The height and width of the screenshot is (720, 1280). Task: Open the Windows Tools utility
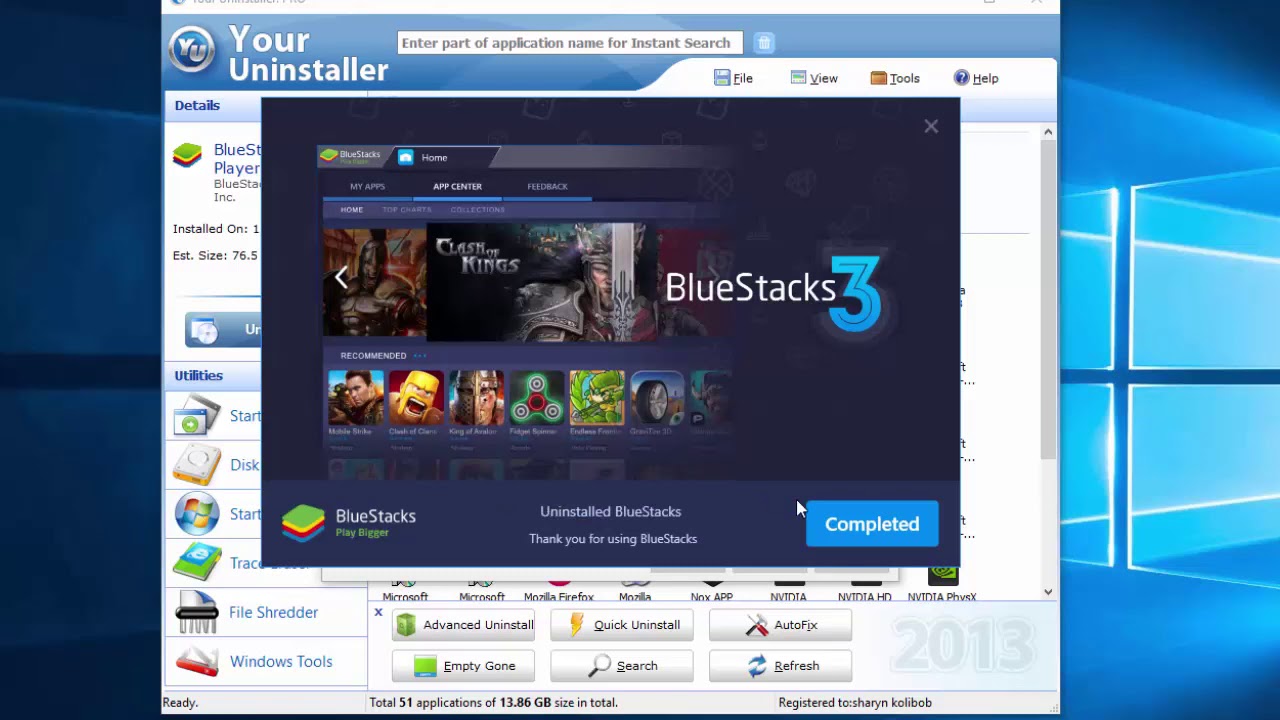(x=266, y=661)
